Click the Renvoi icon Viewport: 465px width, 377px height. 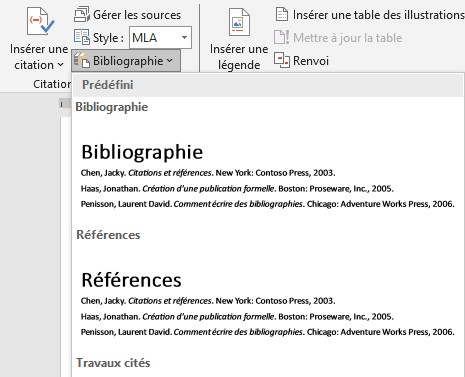point(282,60)
